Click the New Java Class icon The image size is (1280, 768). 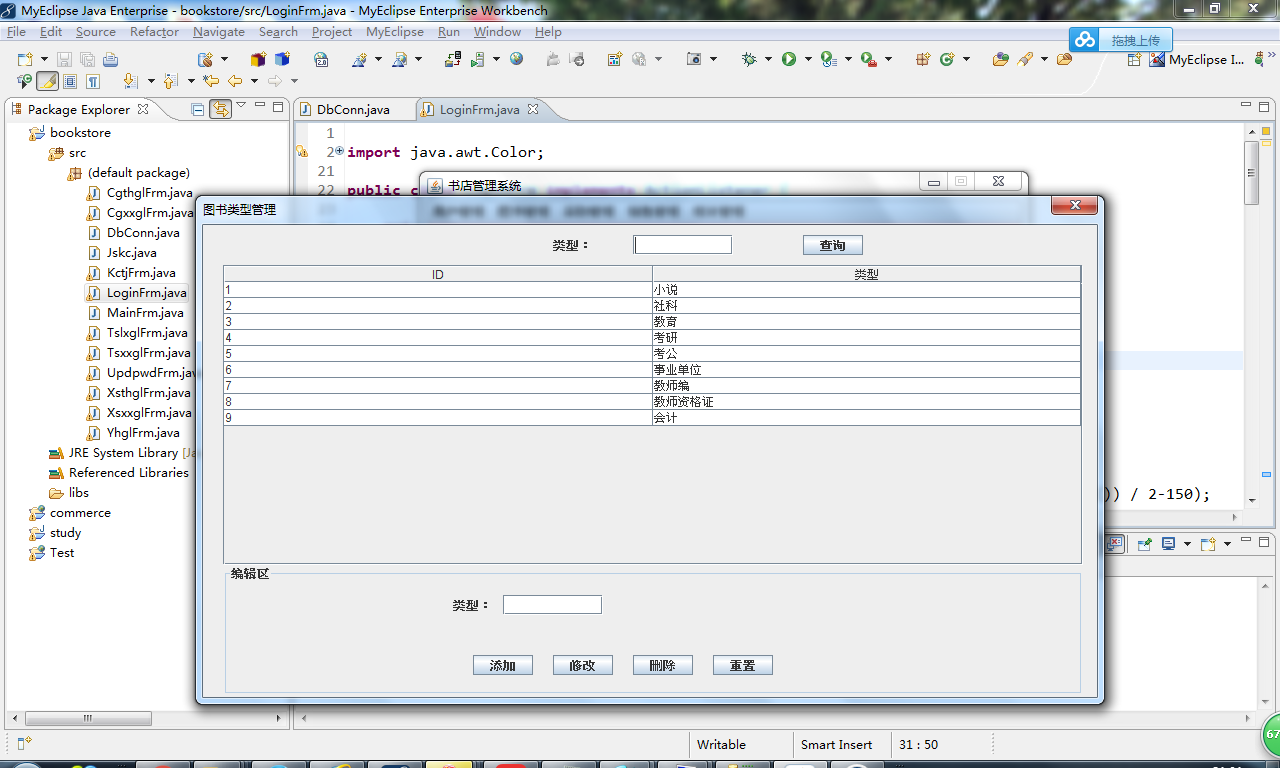point(946,59)
